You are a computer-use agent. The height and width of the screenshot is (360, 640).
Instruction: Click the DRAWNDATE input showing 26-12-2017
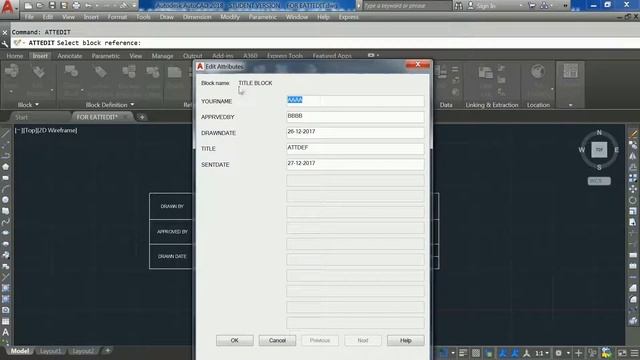pos(355,133)
